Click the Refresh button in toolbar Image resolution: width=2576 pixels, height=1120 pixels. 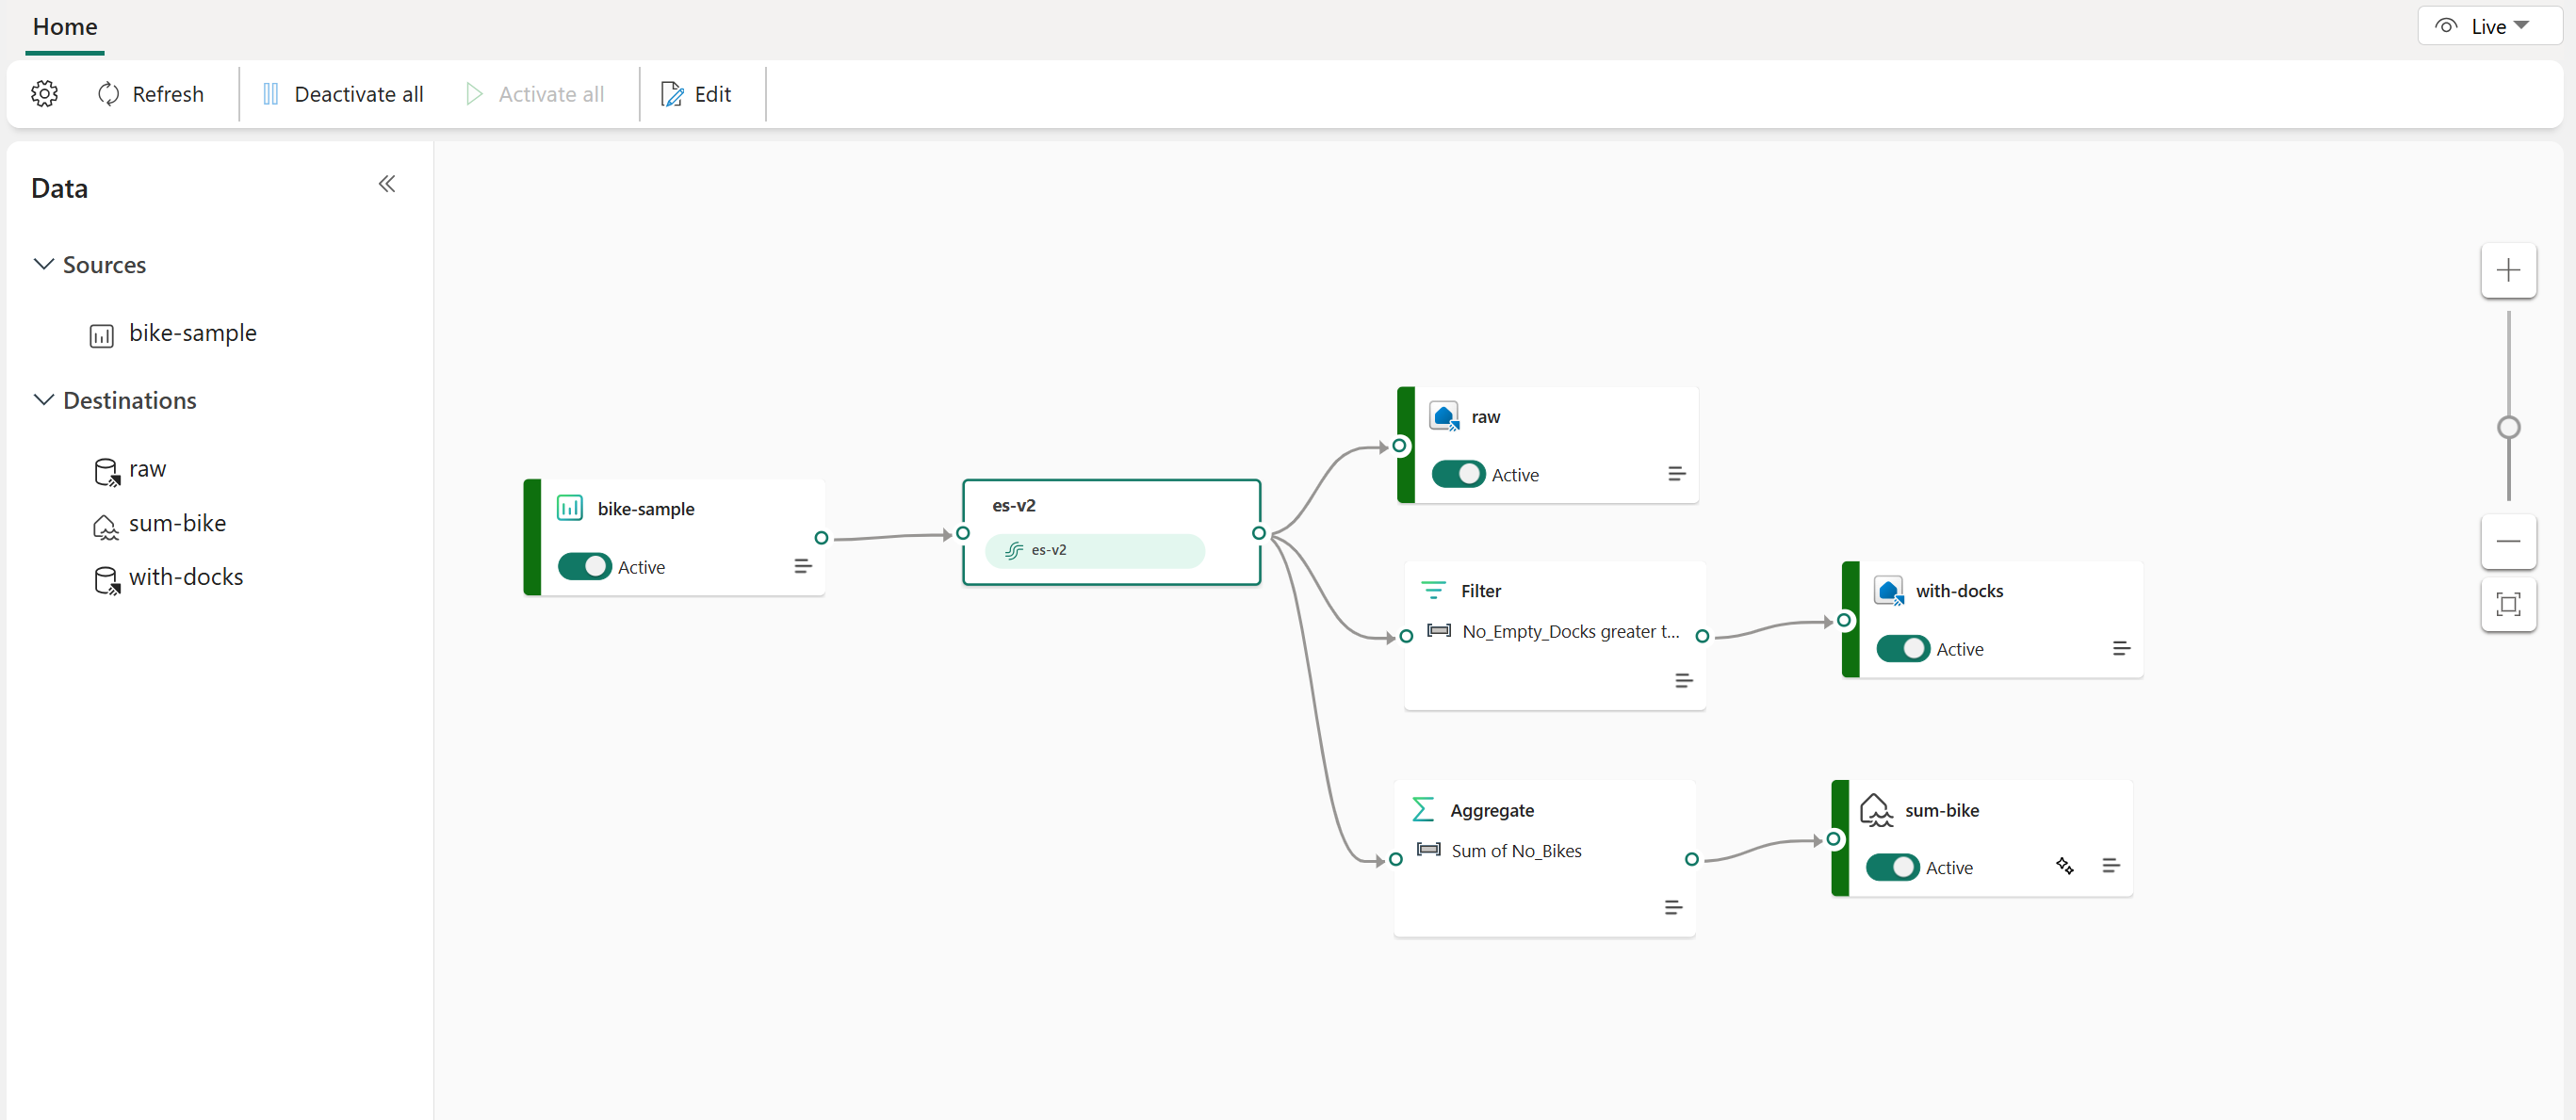[x=150, y=93]
